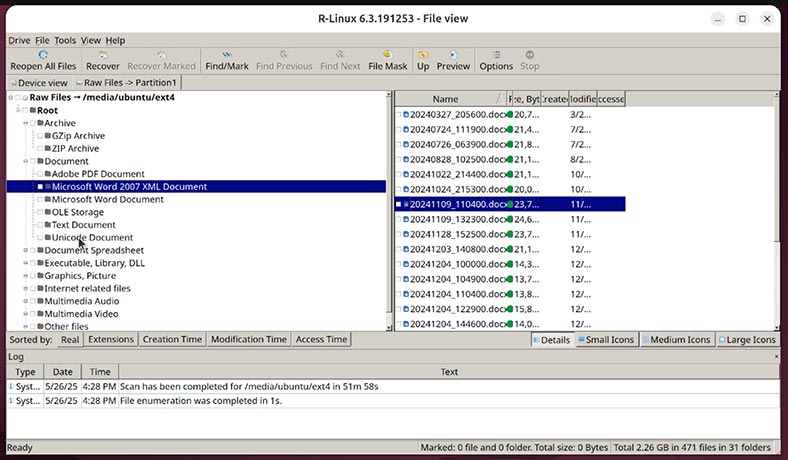Mark the 20241109_110400.docx checkbox
The image size is (788, 460).
399,204
